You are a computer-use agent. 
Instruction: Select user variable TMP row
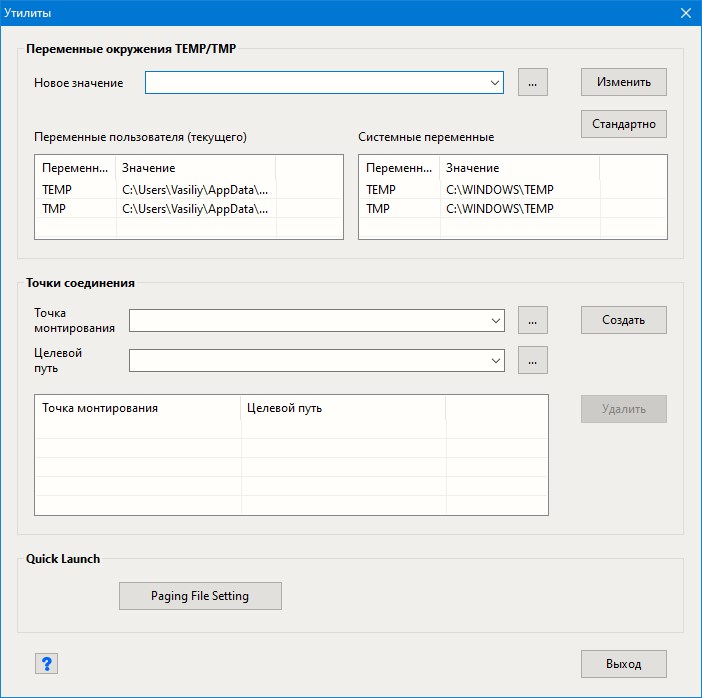coord(188,209)
